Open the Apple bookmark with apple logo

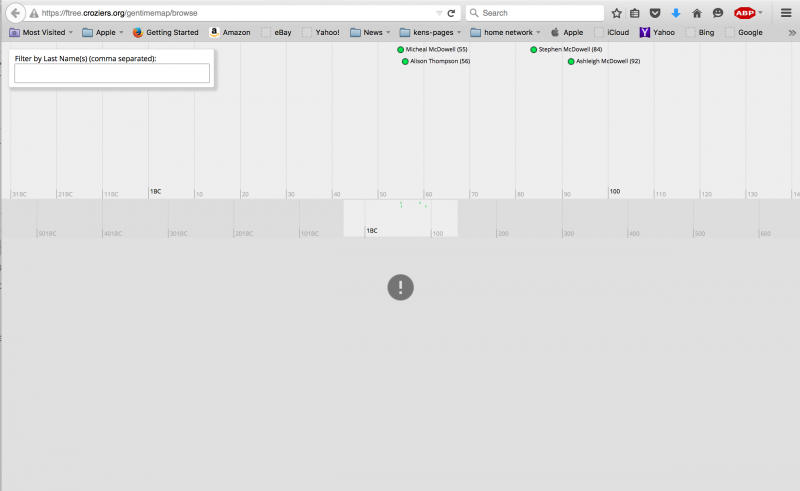567,32
